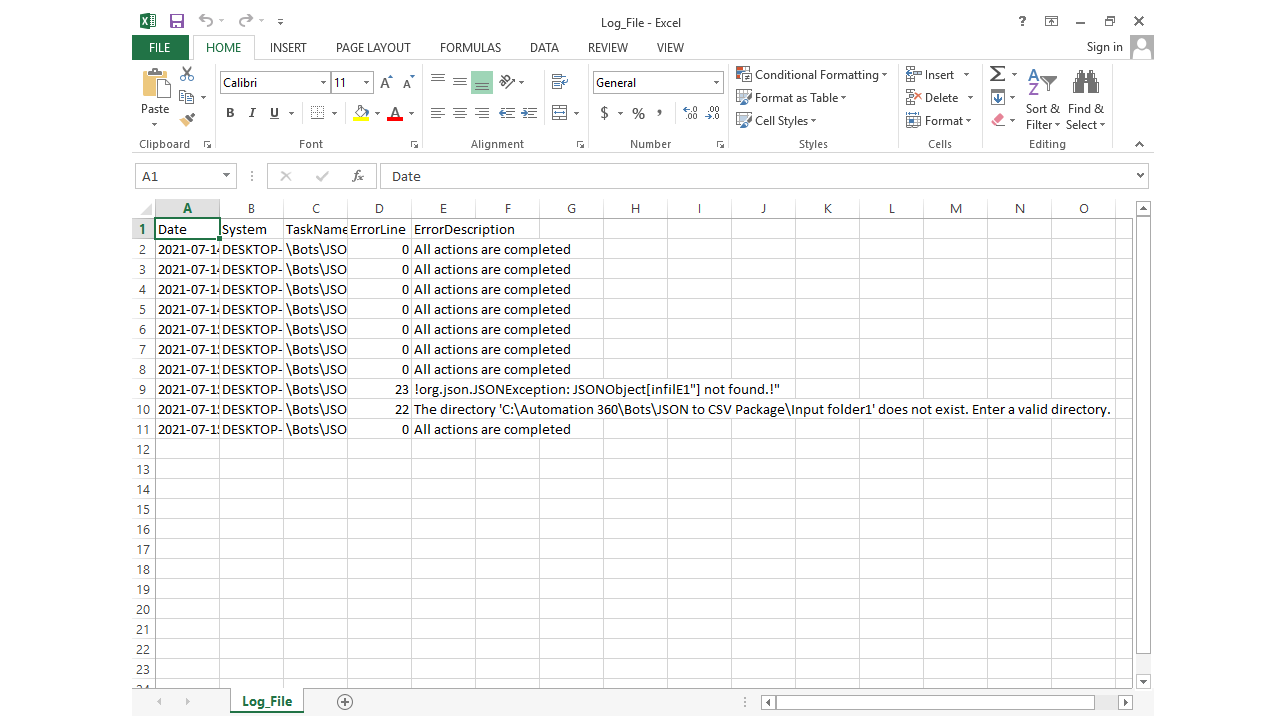Click the Percent Style icon
This screenshot has height=720, width=1280.
pyautogui.click(x=638, y=114)
